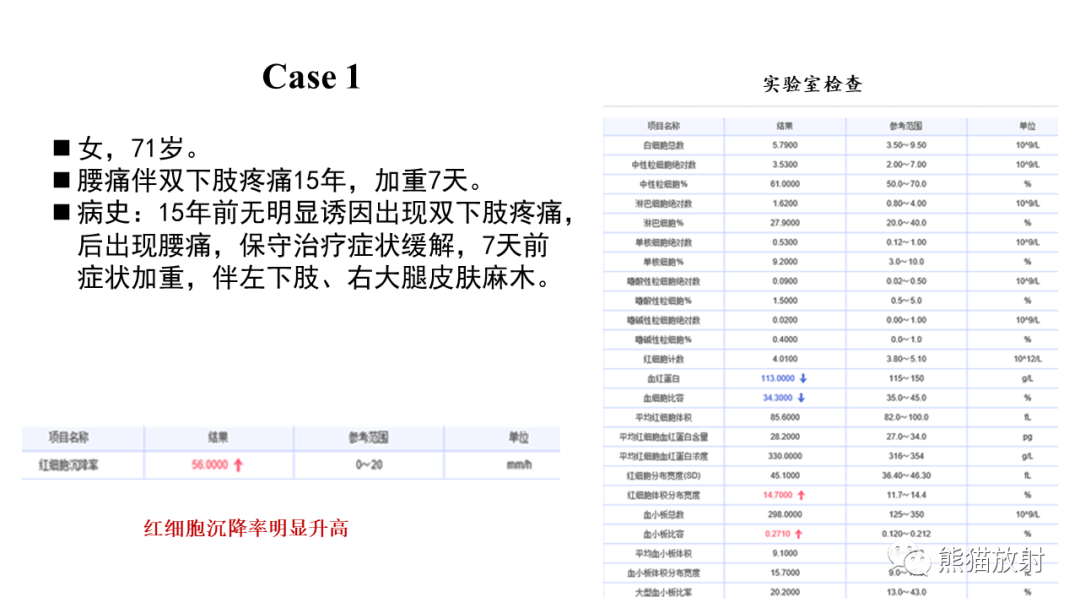Click the result value "0.4000"
The width and height of the screenshot is (1080, 608).
click(x=785, y=339)
